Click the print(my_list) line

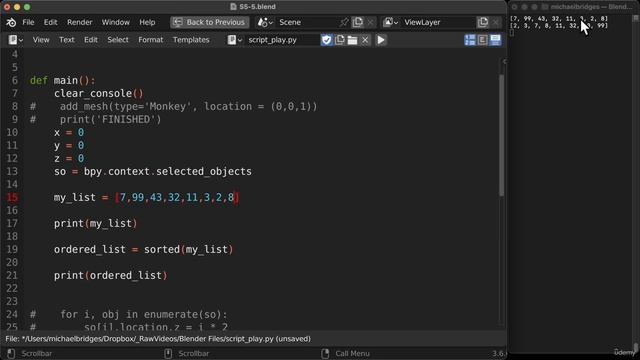[x=96, y=224]
